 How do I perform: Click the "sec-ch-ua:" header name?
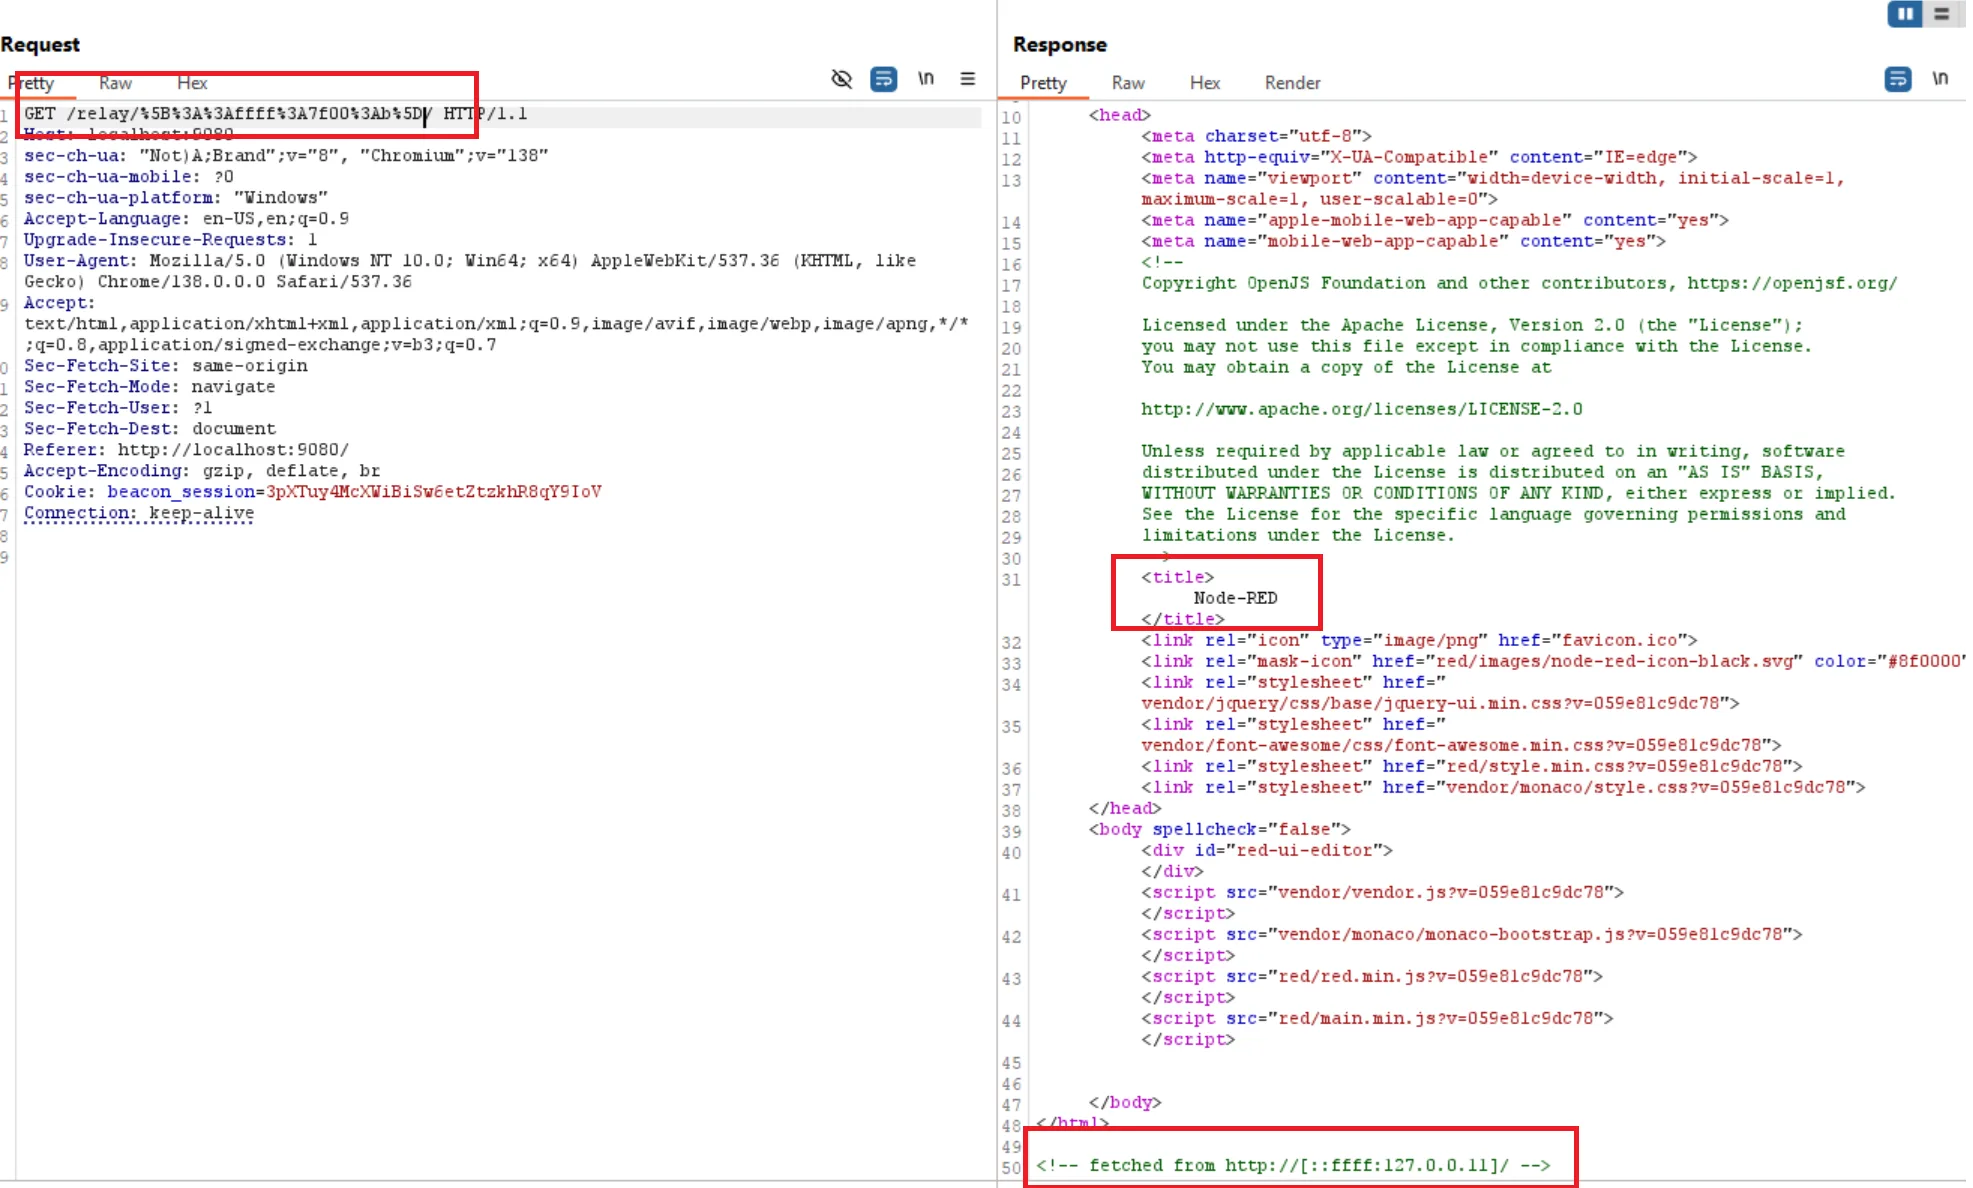click(75, 156)
